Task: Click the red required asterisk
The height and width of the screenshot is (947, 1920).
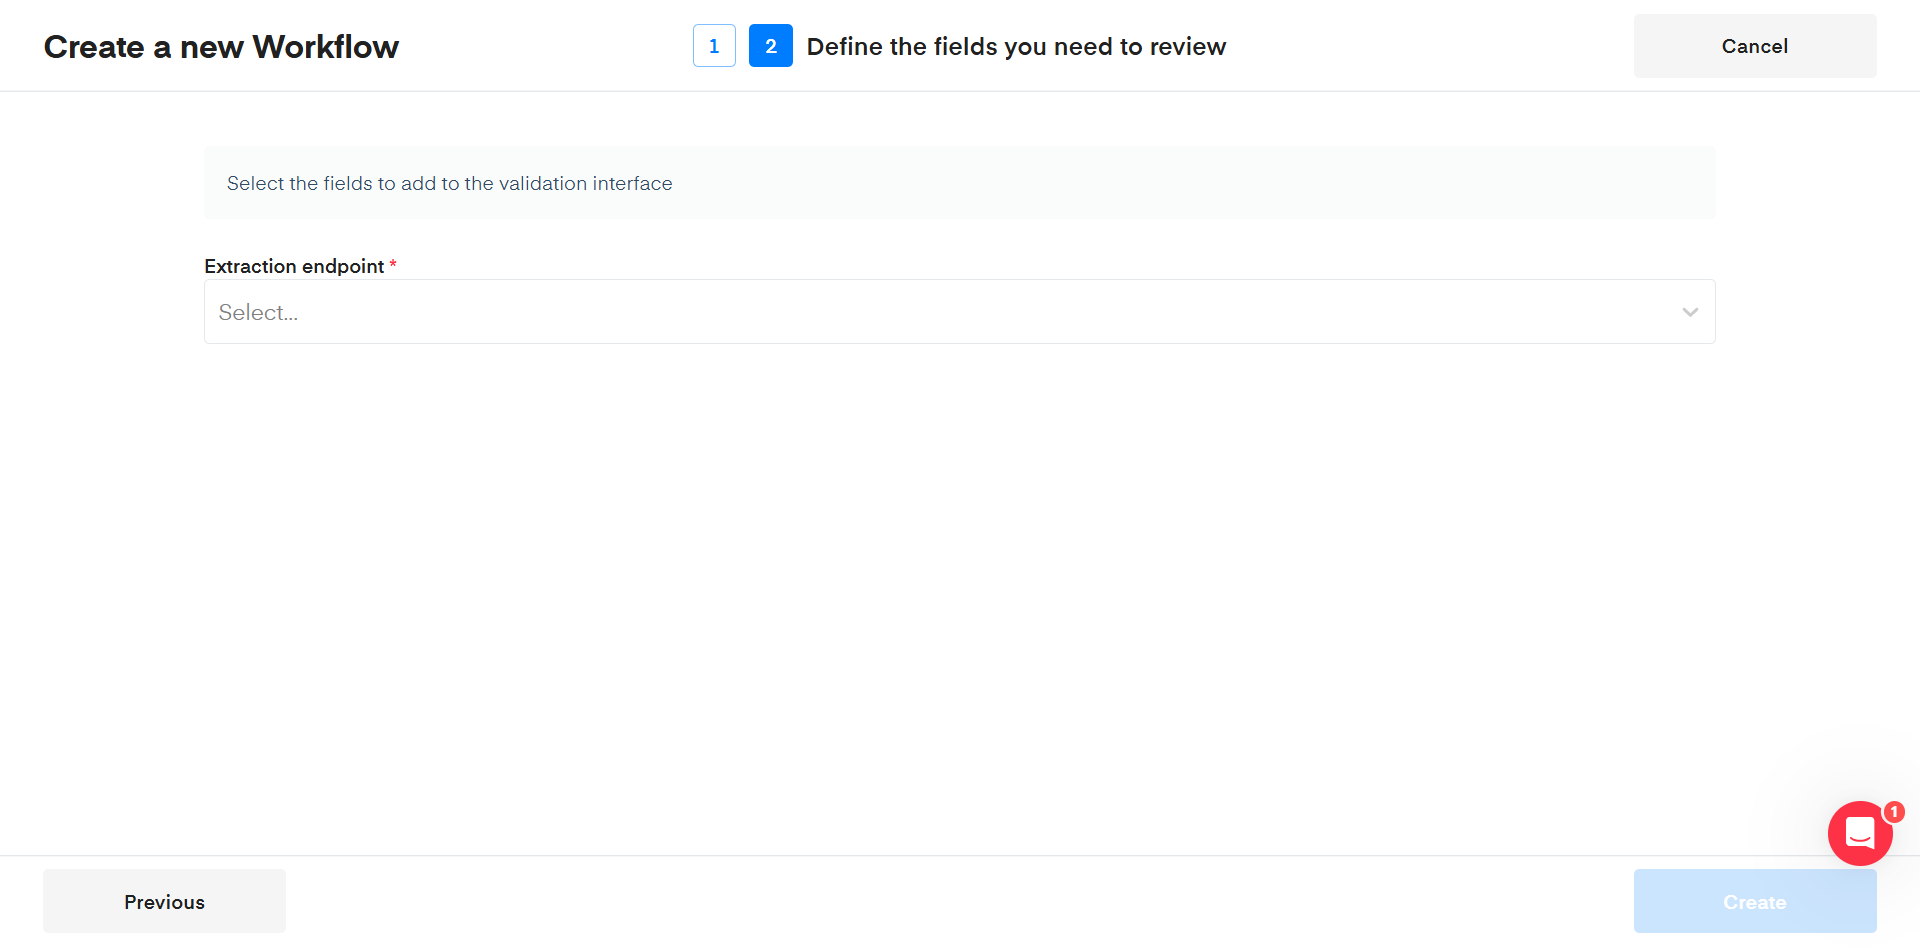Action: (393, 265)
